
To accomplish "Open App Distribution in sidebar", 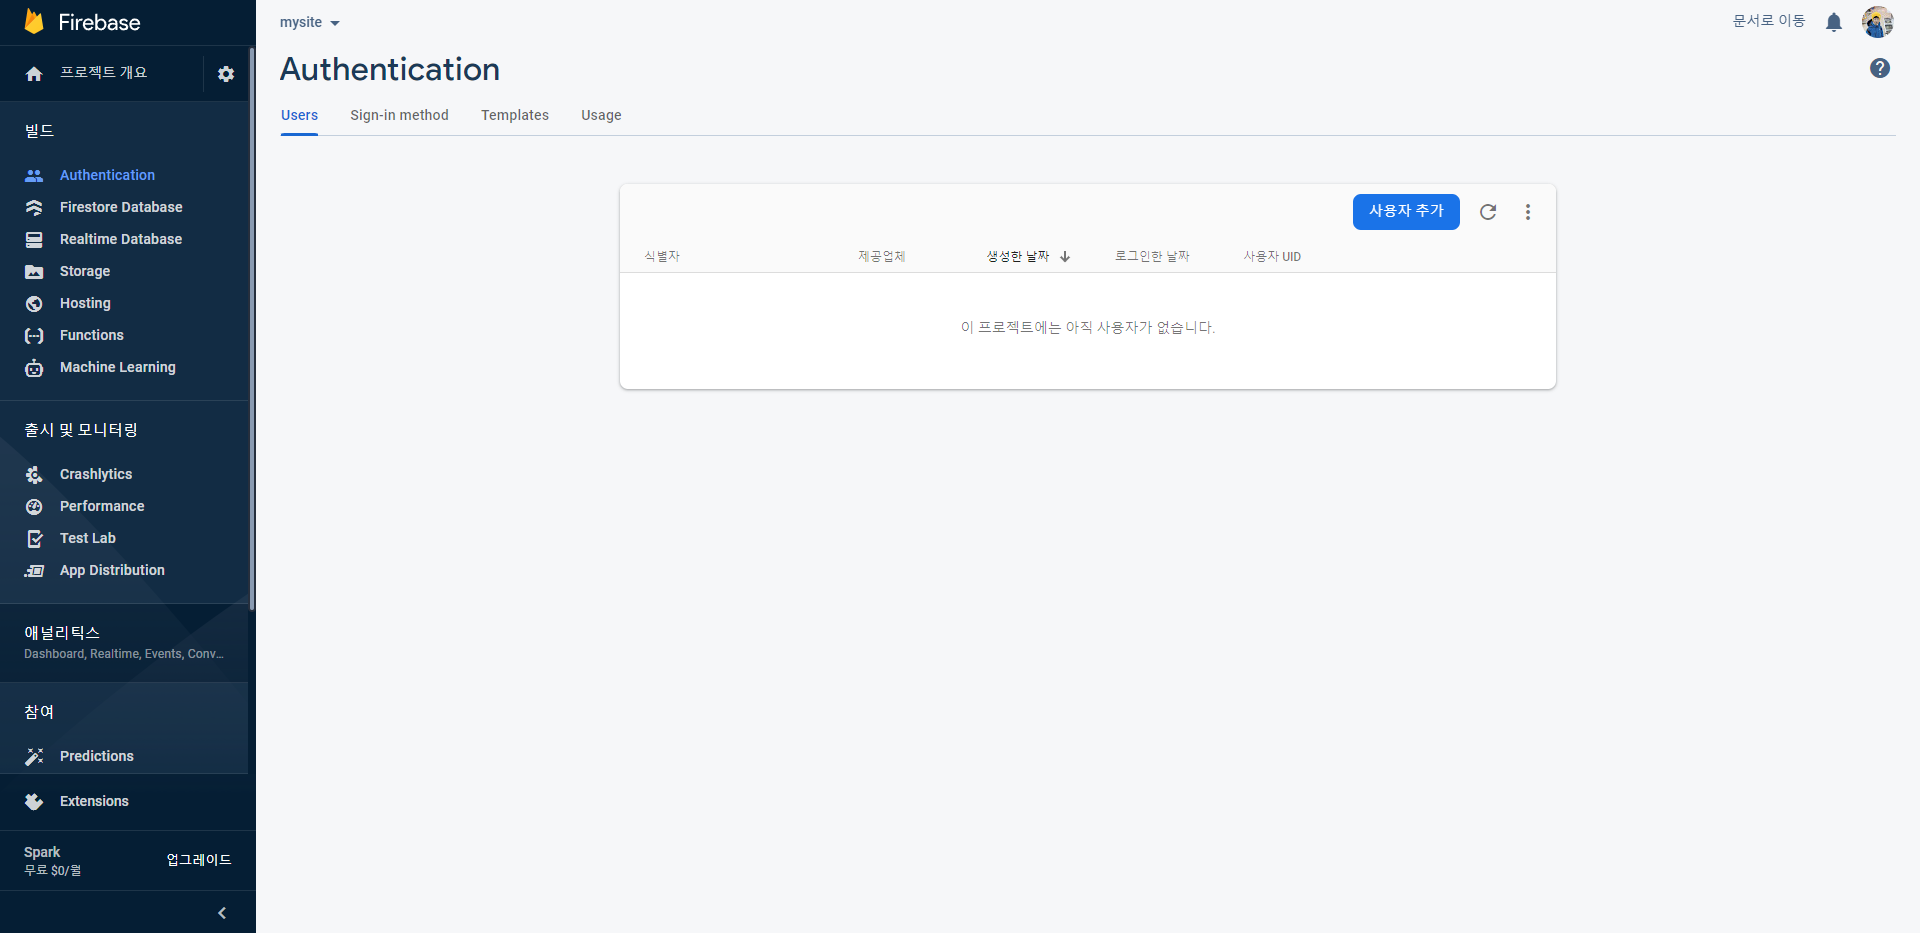I will (x=112, y=570).
